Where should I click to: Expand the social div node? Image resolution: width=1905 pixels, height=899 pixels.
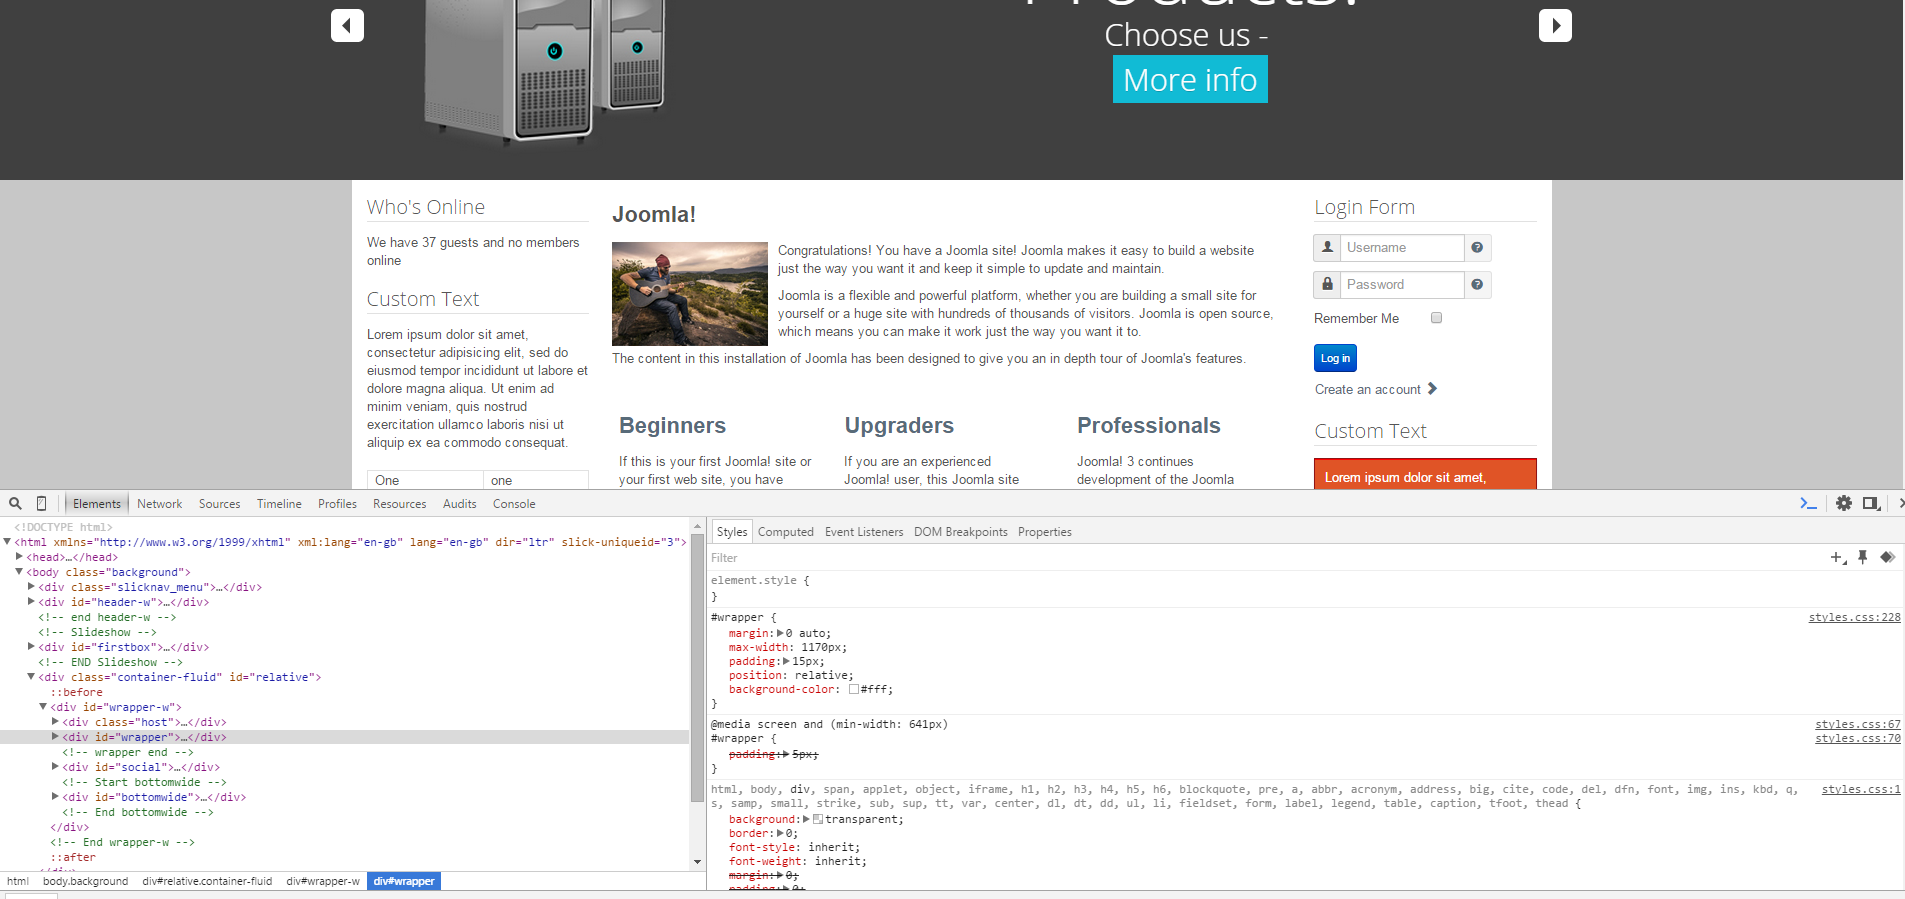55,767
